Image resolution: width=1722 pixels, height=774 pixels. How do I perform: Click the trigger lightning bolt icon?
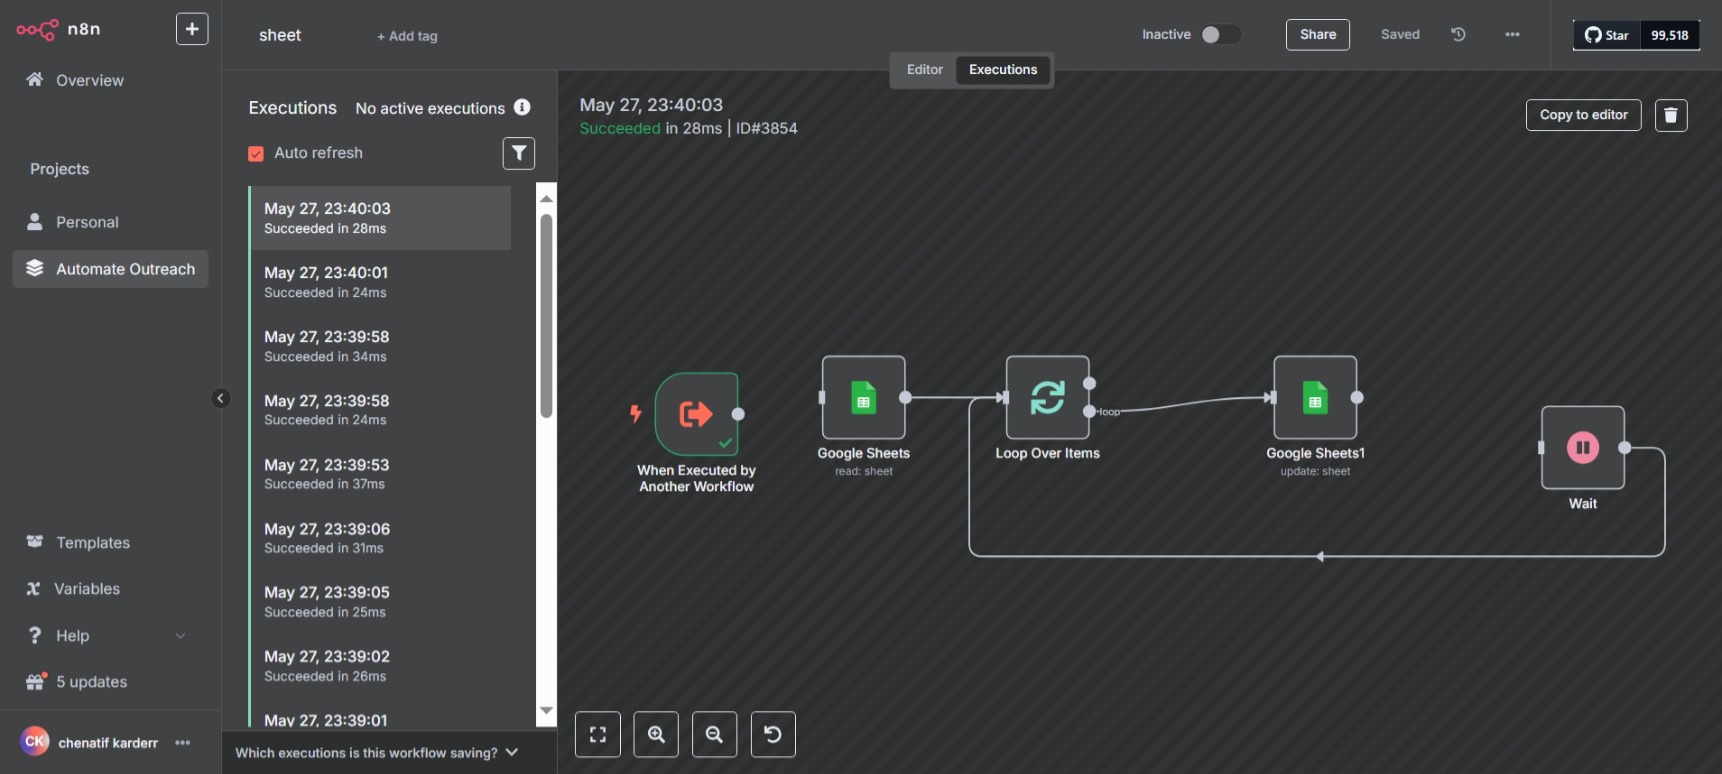(x=635, y=413)
